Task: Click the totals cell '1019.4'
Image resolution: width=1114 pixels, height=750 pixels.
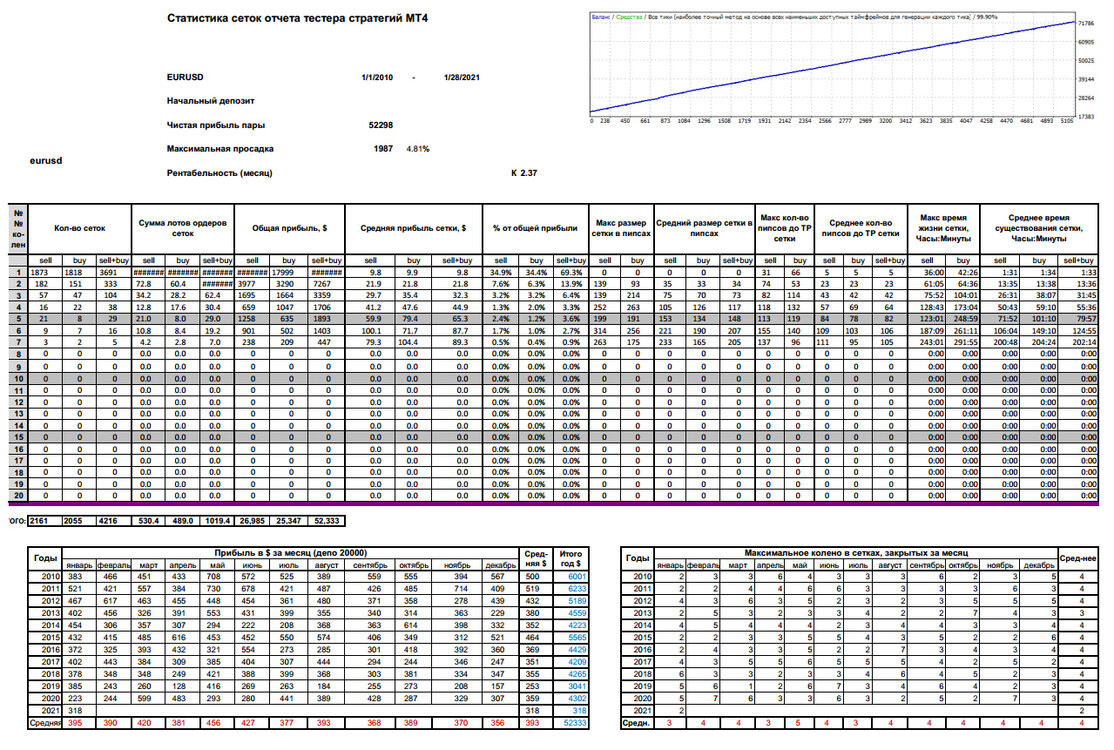Action: coord(217,521)
